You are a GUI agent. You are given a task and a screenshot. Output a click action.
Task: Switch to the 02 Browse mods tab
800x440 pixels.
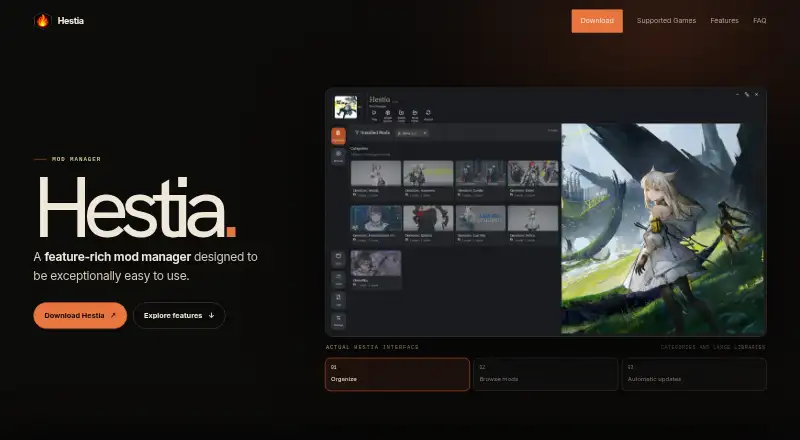545,374
